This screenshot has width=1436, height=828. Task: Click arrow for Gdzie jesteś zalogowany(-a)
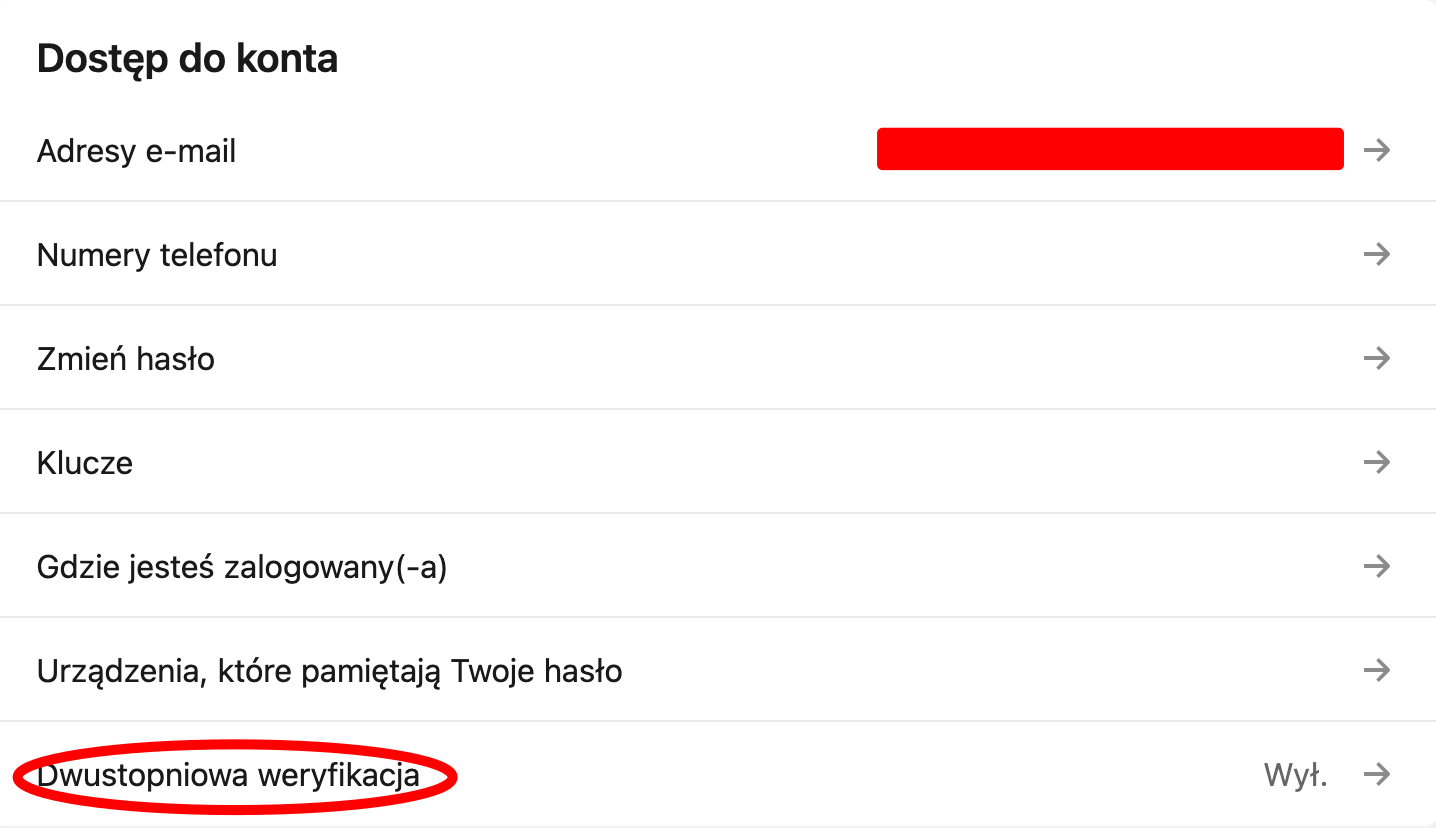coord(1377,567)
